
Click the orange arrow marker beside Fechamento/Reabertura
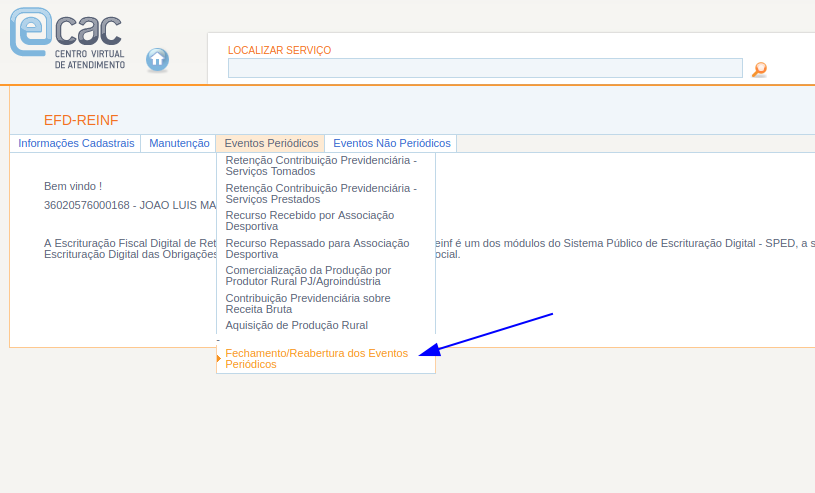pos(219,358)
